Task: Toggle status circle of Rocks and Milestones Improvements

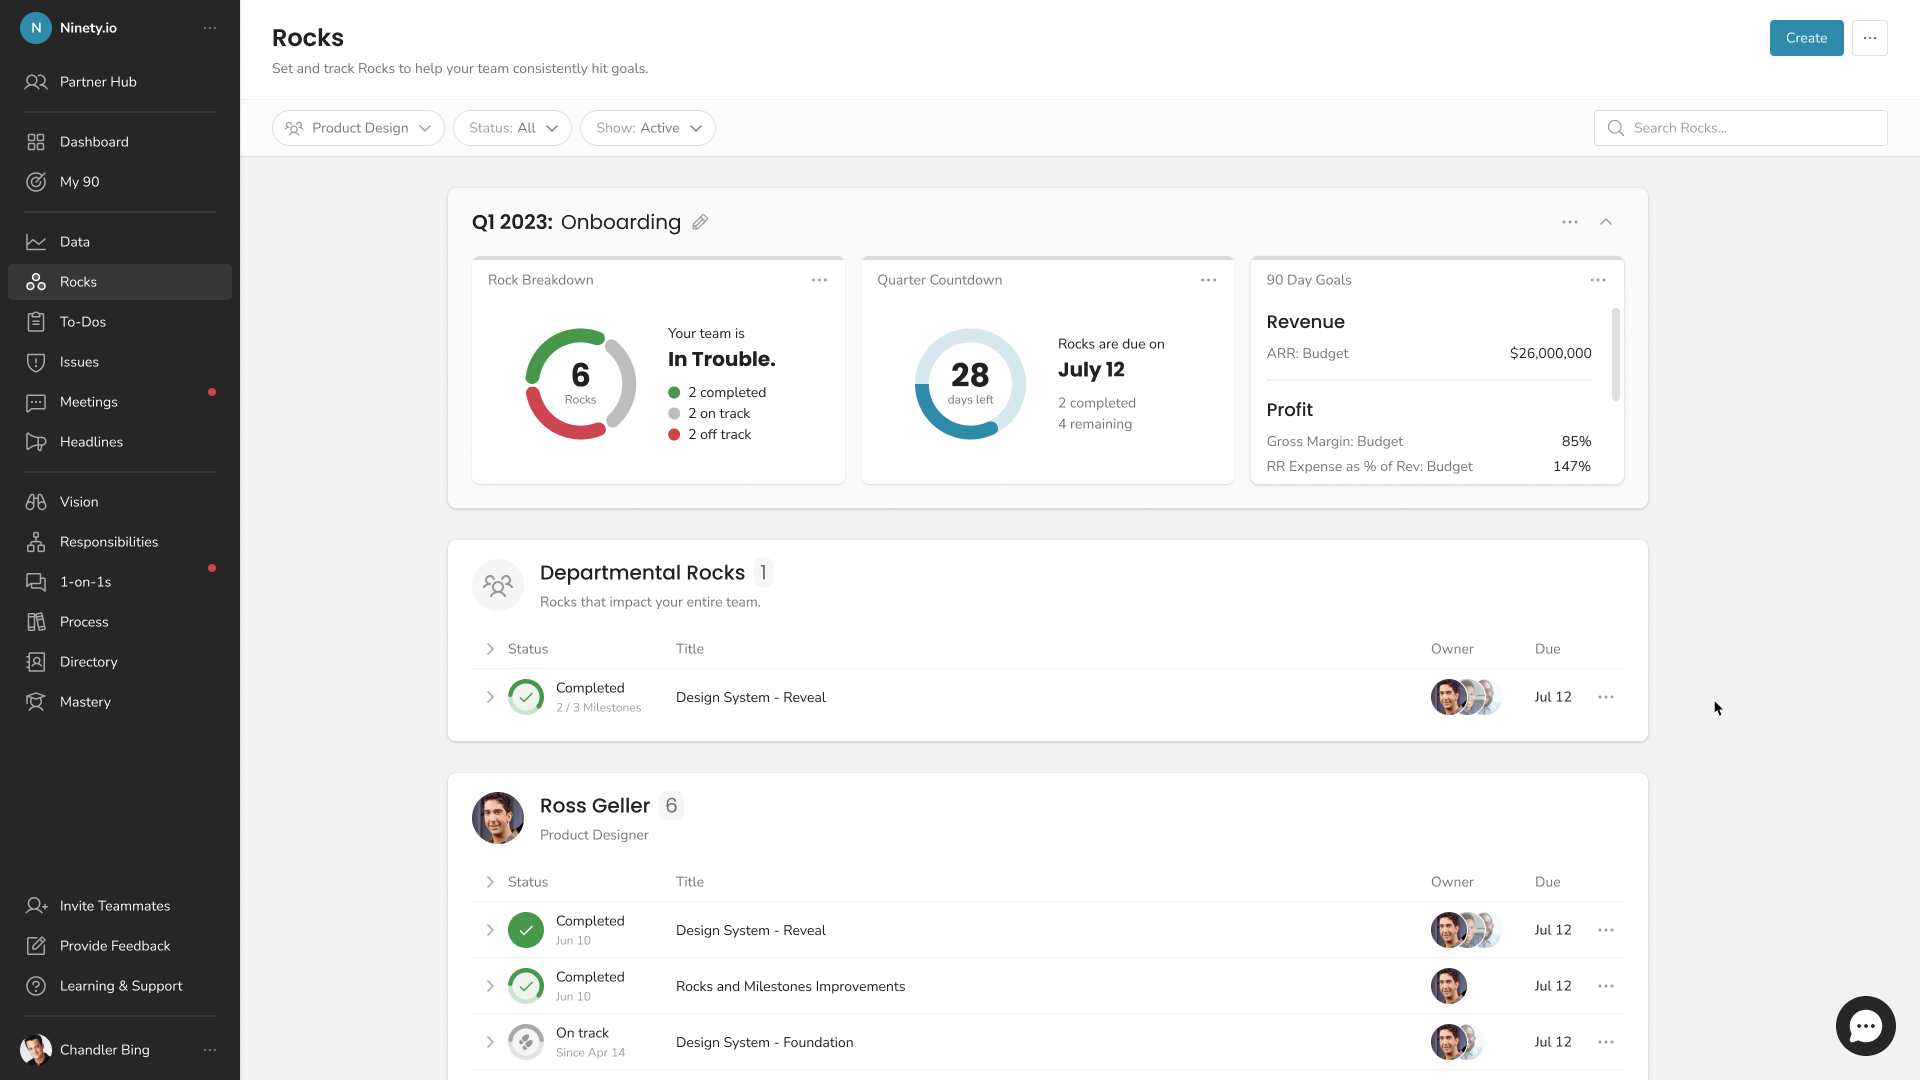Action: pyautogui.click(x=526, y=986)
